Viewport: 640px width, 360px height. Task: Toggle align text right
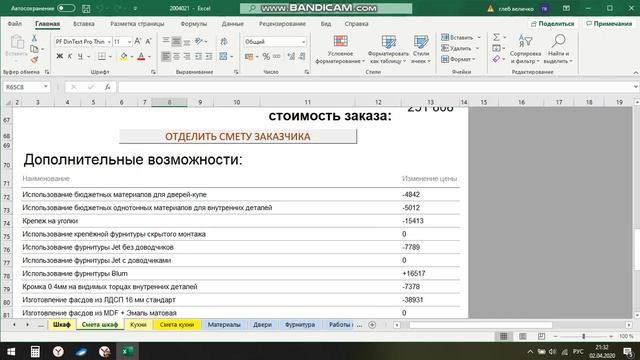tap(187, 56)
